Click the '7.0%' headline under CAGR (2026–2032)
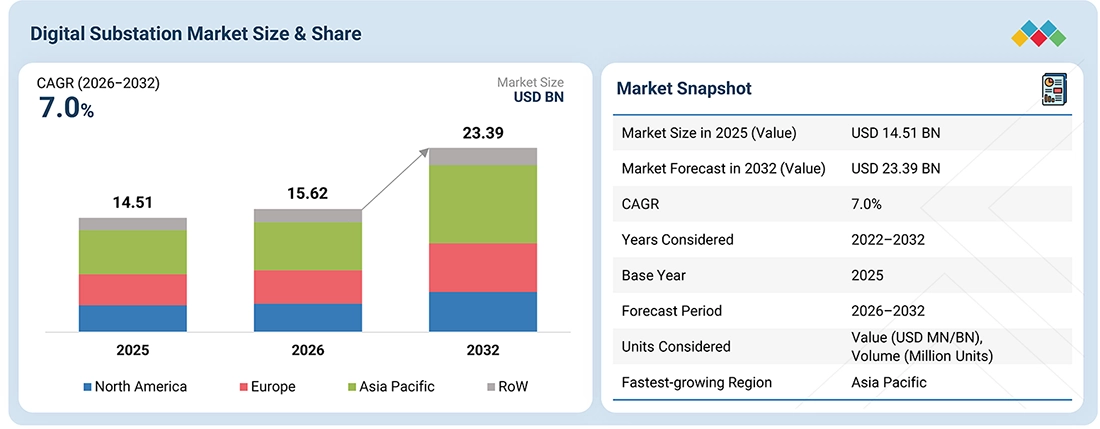The image size is (1100, 429). pos(65,109)
